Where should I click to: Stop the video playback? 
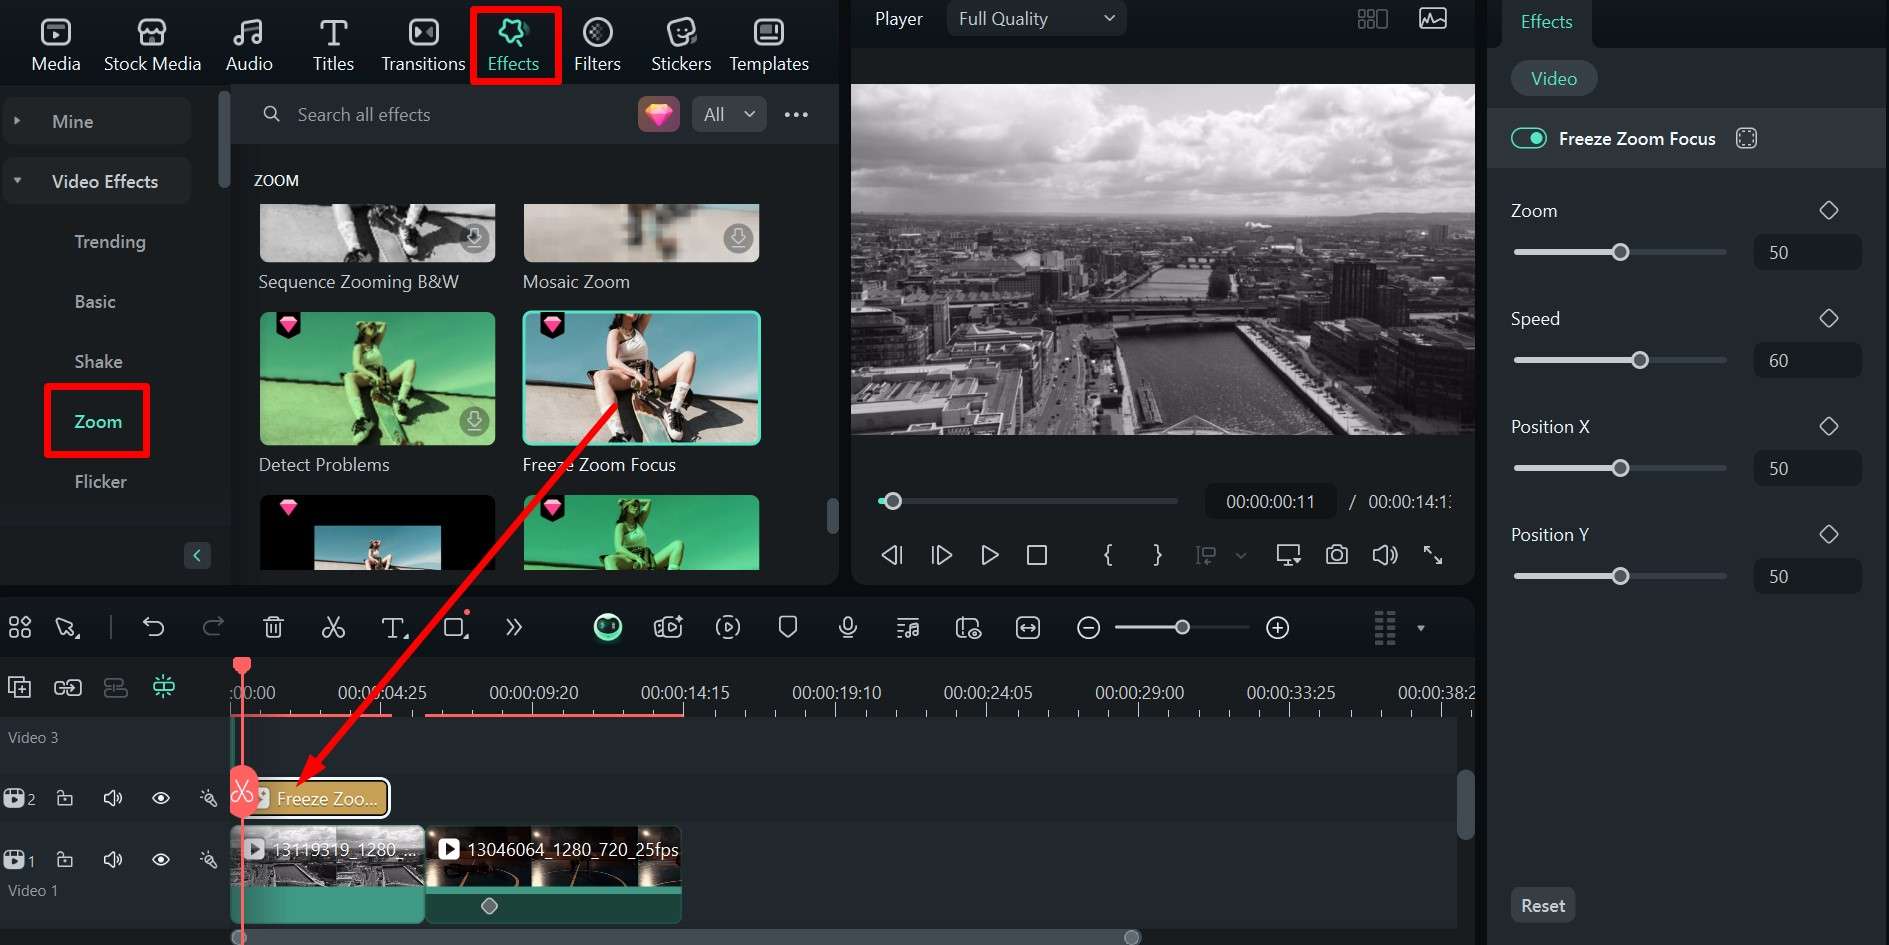point(1037,555)
